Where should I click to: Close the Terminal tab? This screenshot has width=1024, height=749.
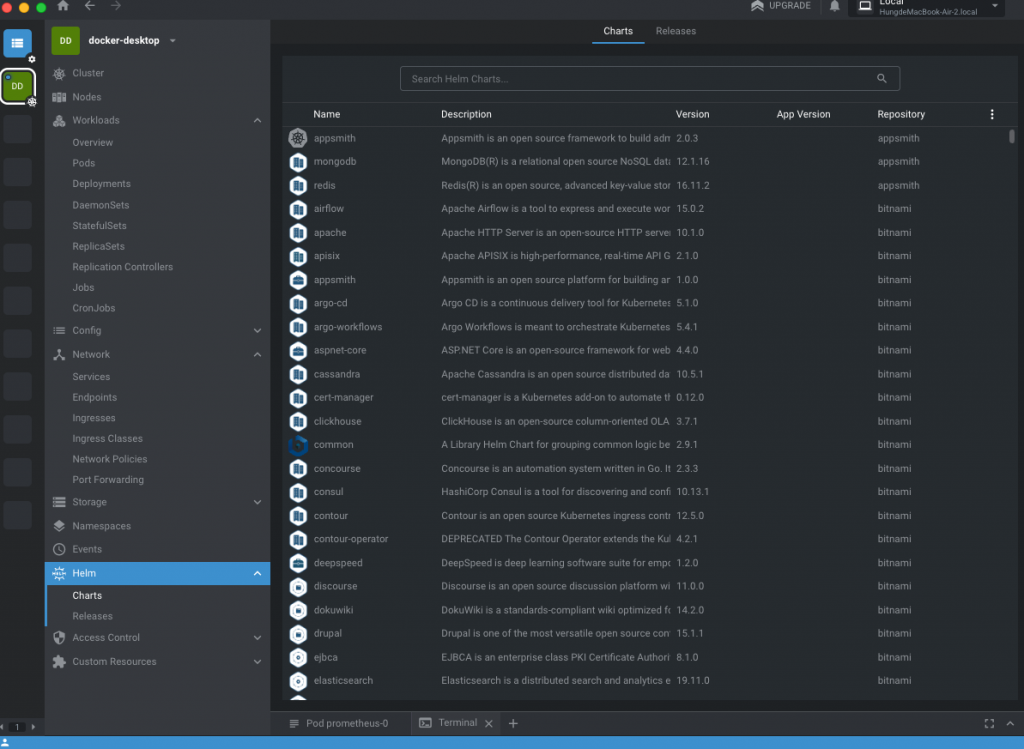pos(488,724)
